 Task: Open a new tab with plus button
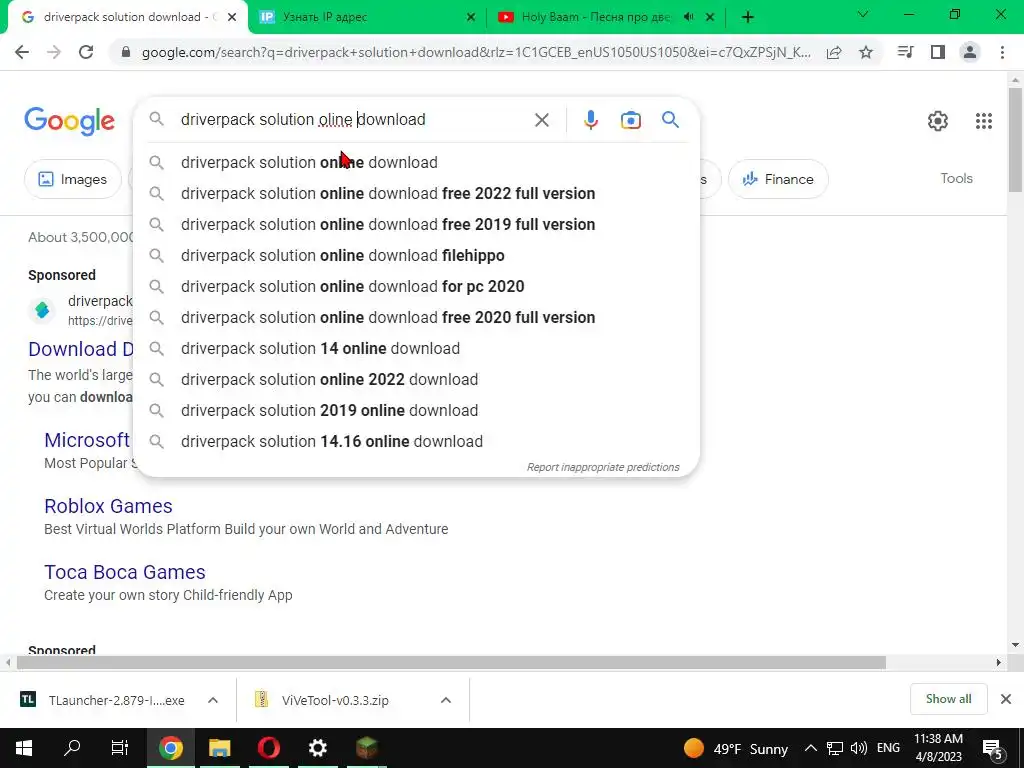pos(748,17)
